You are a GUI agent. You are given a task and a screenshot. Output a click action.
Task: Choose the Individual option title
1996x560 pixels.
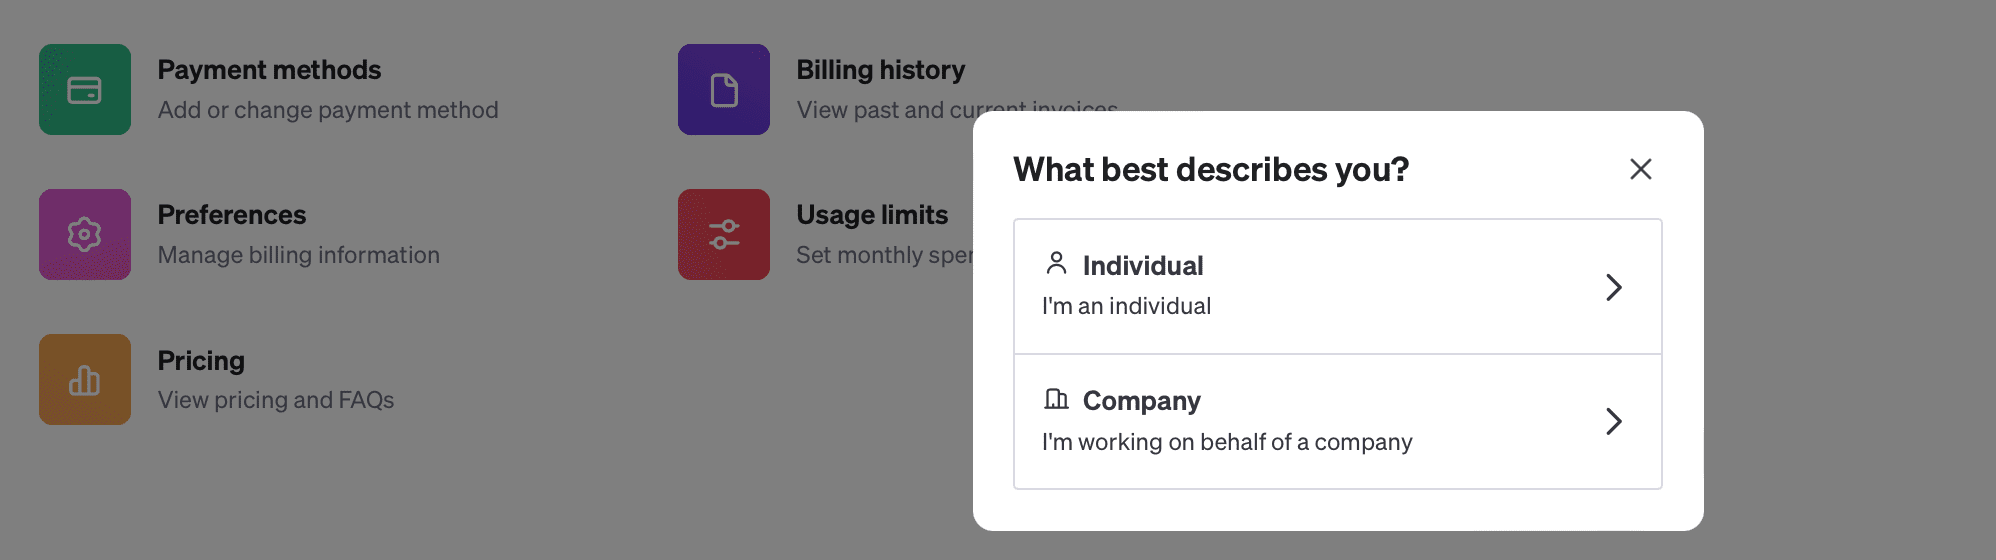(x=1143, y=266)
